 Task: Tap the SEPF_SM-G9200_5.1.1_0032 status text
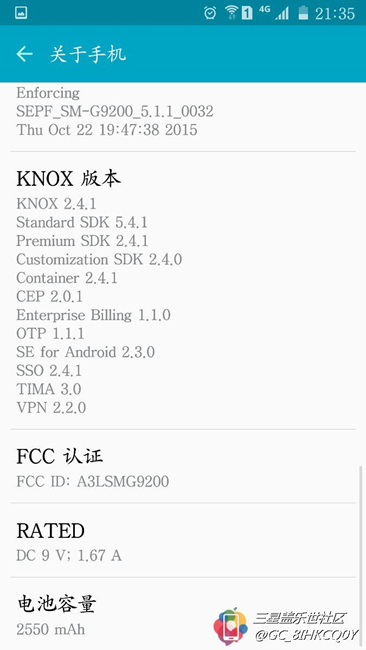tap(115, 111)
